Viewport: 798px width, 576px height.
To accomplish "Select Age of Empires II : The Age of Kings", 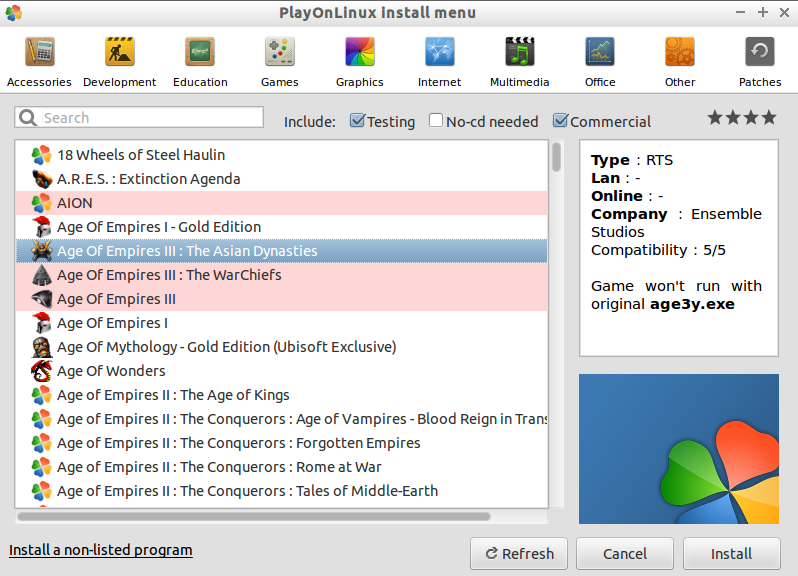I will pos(281,395).
